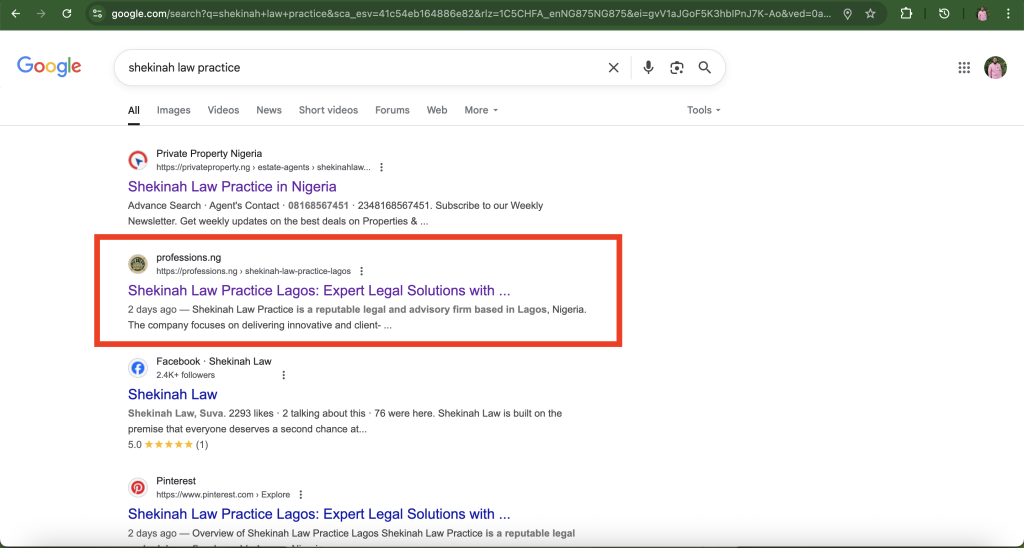Switch to the Images tab
1024x548 pixels.
pyautogui.click(x=174, y=110)
